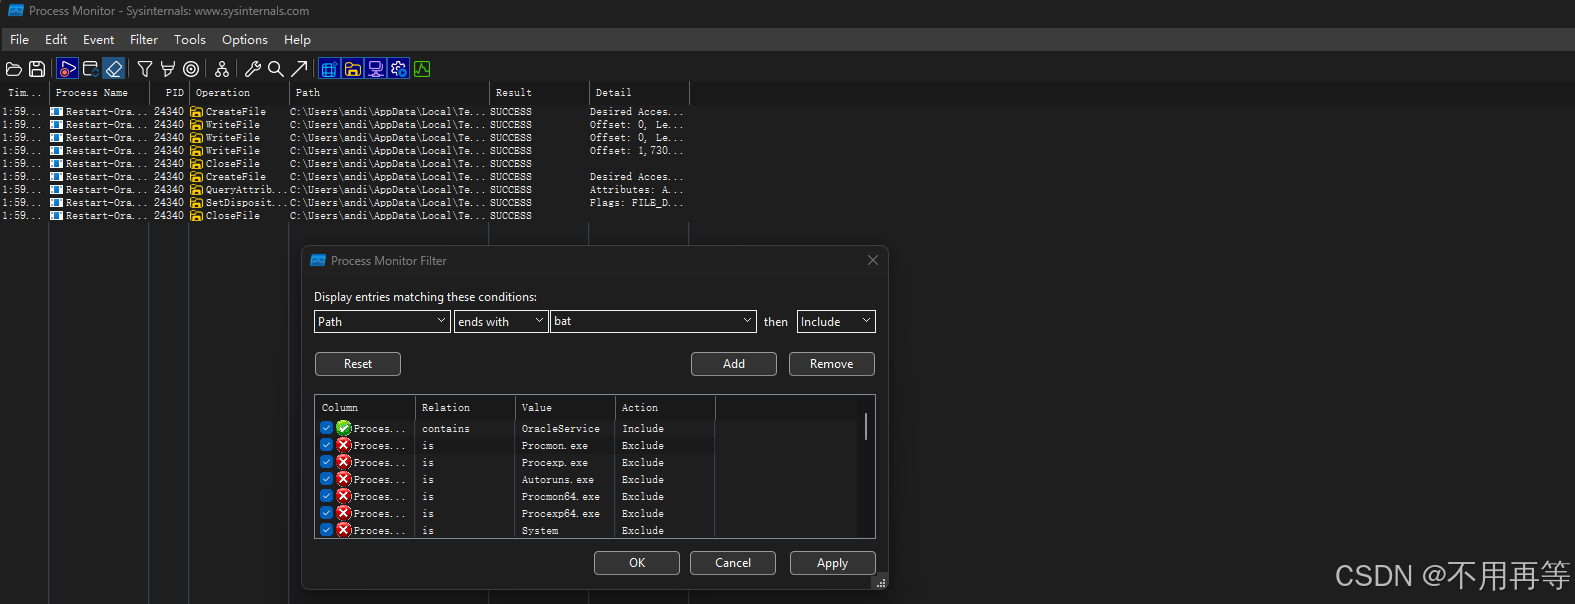
Task: Open the Include action dropdown
Action: tap(836, 321)
